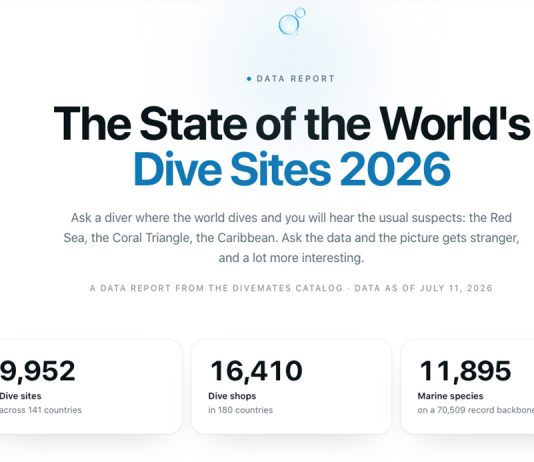Click the intro paragraph about the Red Sea
534x462 pixels.
[x=291, y=238]
